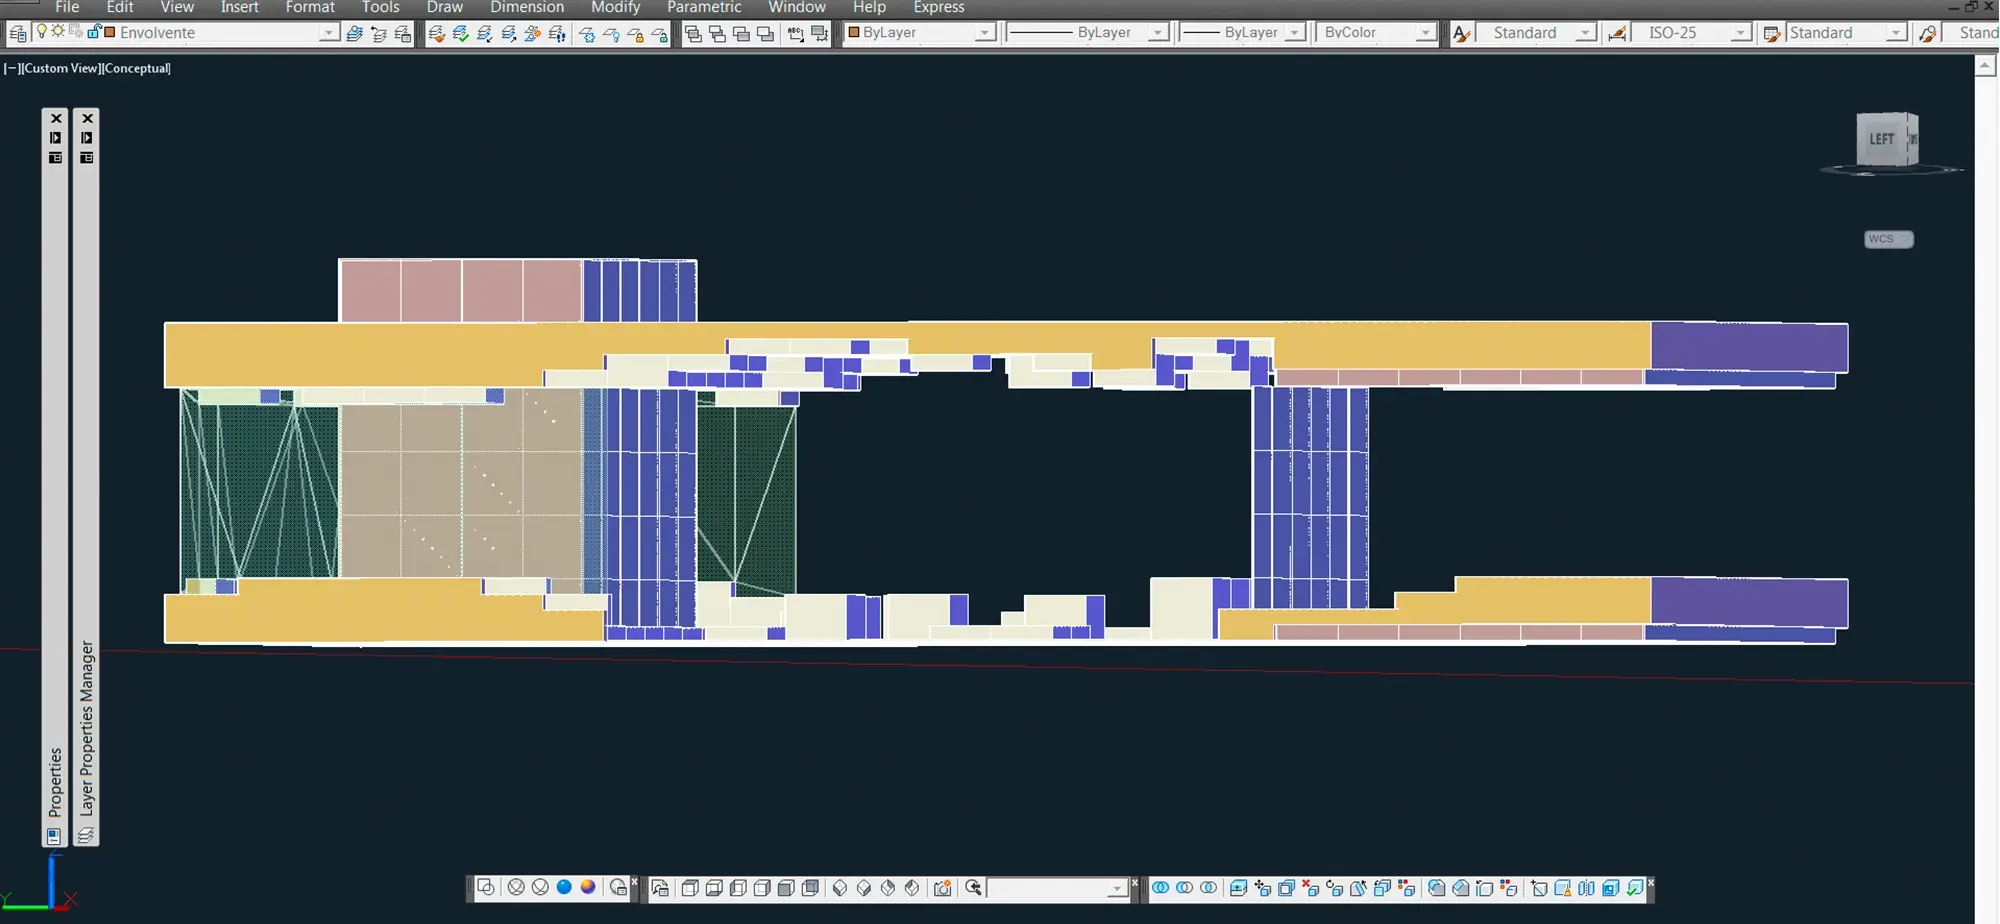Click the solid Union icon
The width and height of the screenshot is (2000, 924).
(1160, 888)
